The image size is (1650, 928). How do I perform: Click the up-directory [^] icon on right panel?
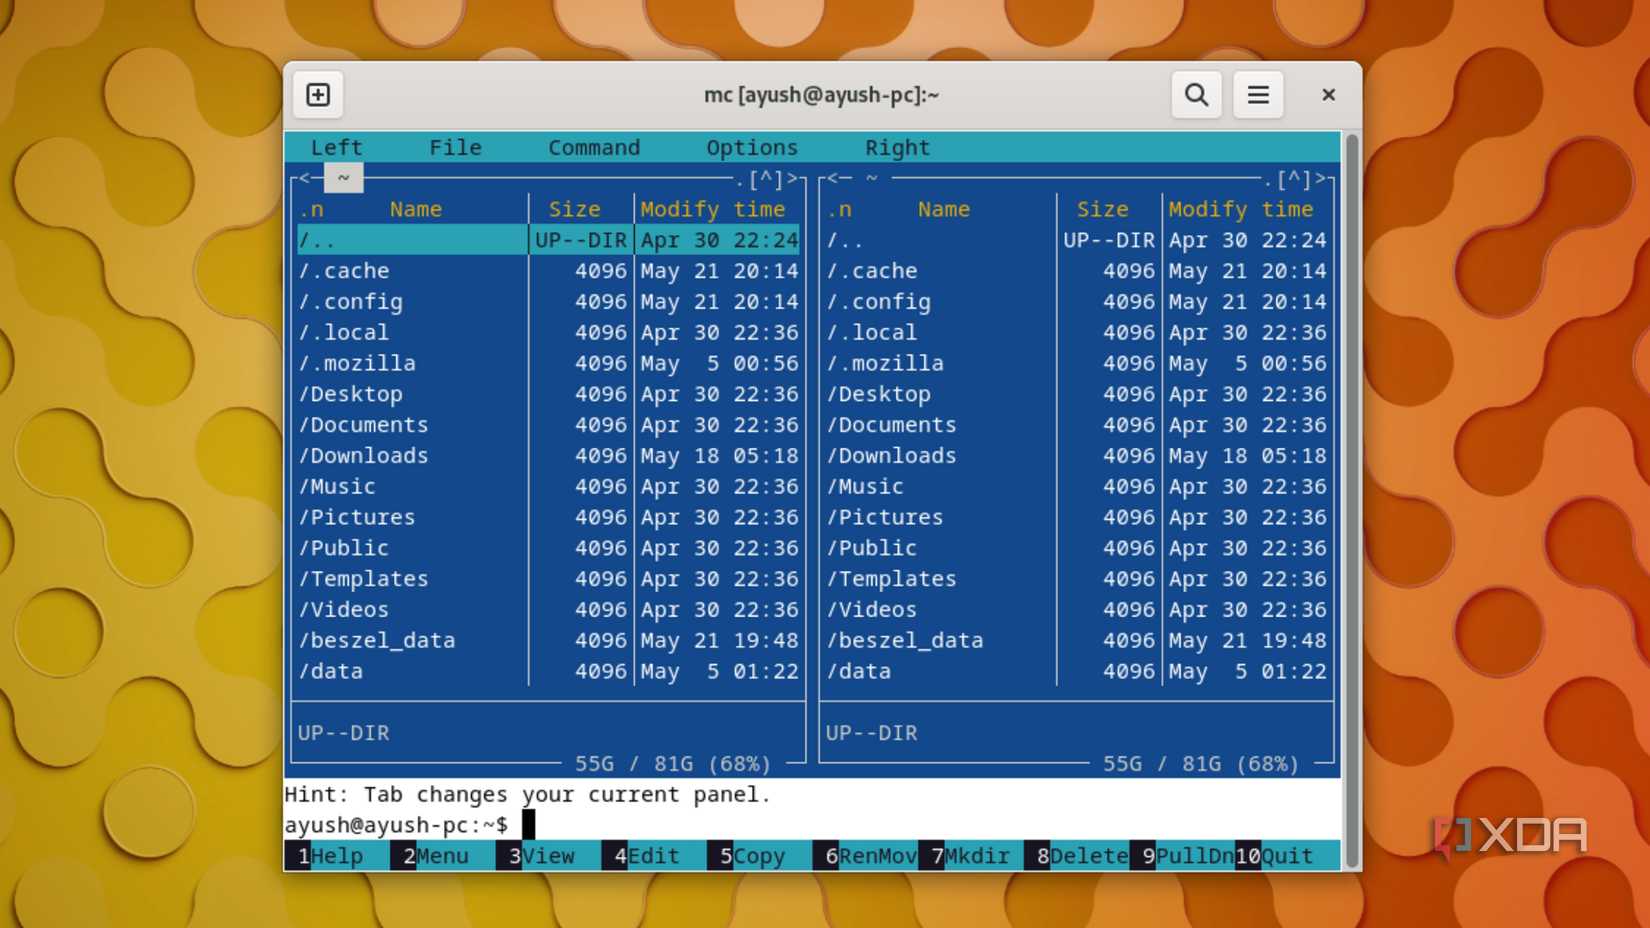coord(1293,178)
